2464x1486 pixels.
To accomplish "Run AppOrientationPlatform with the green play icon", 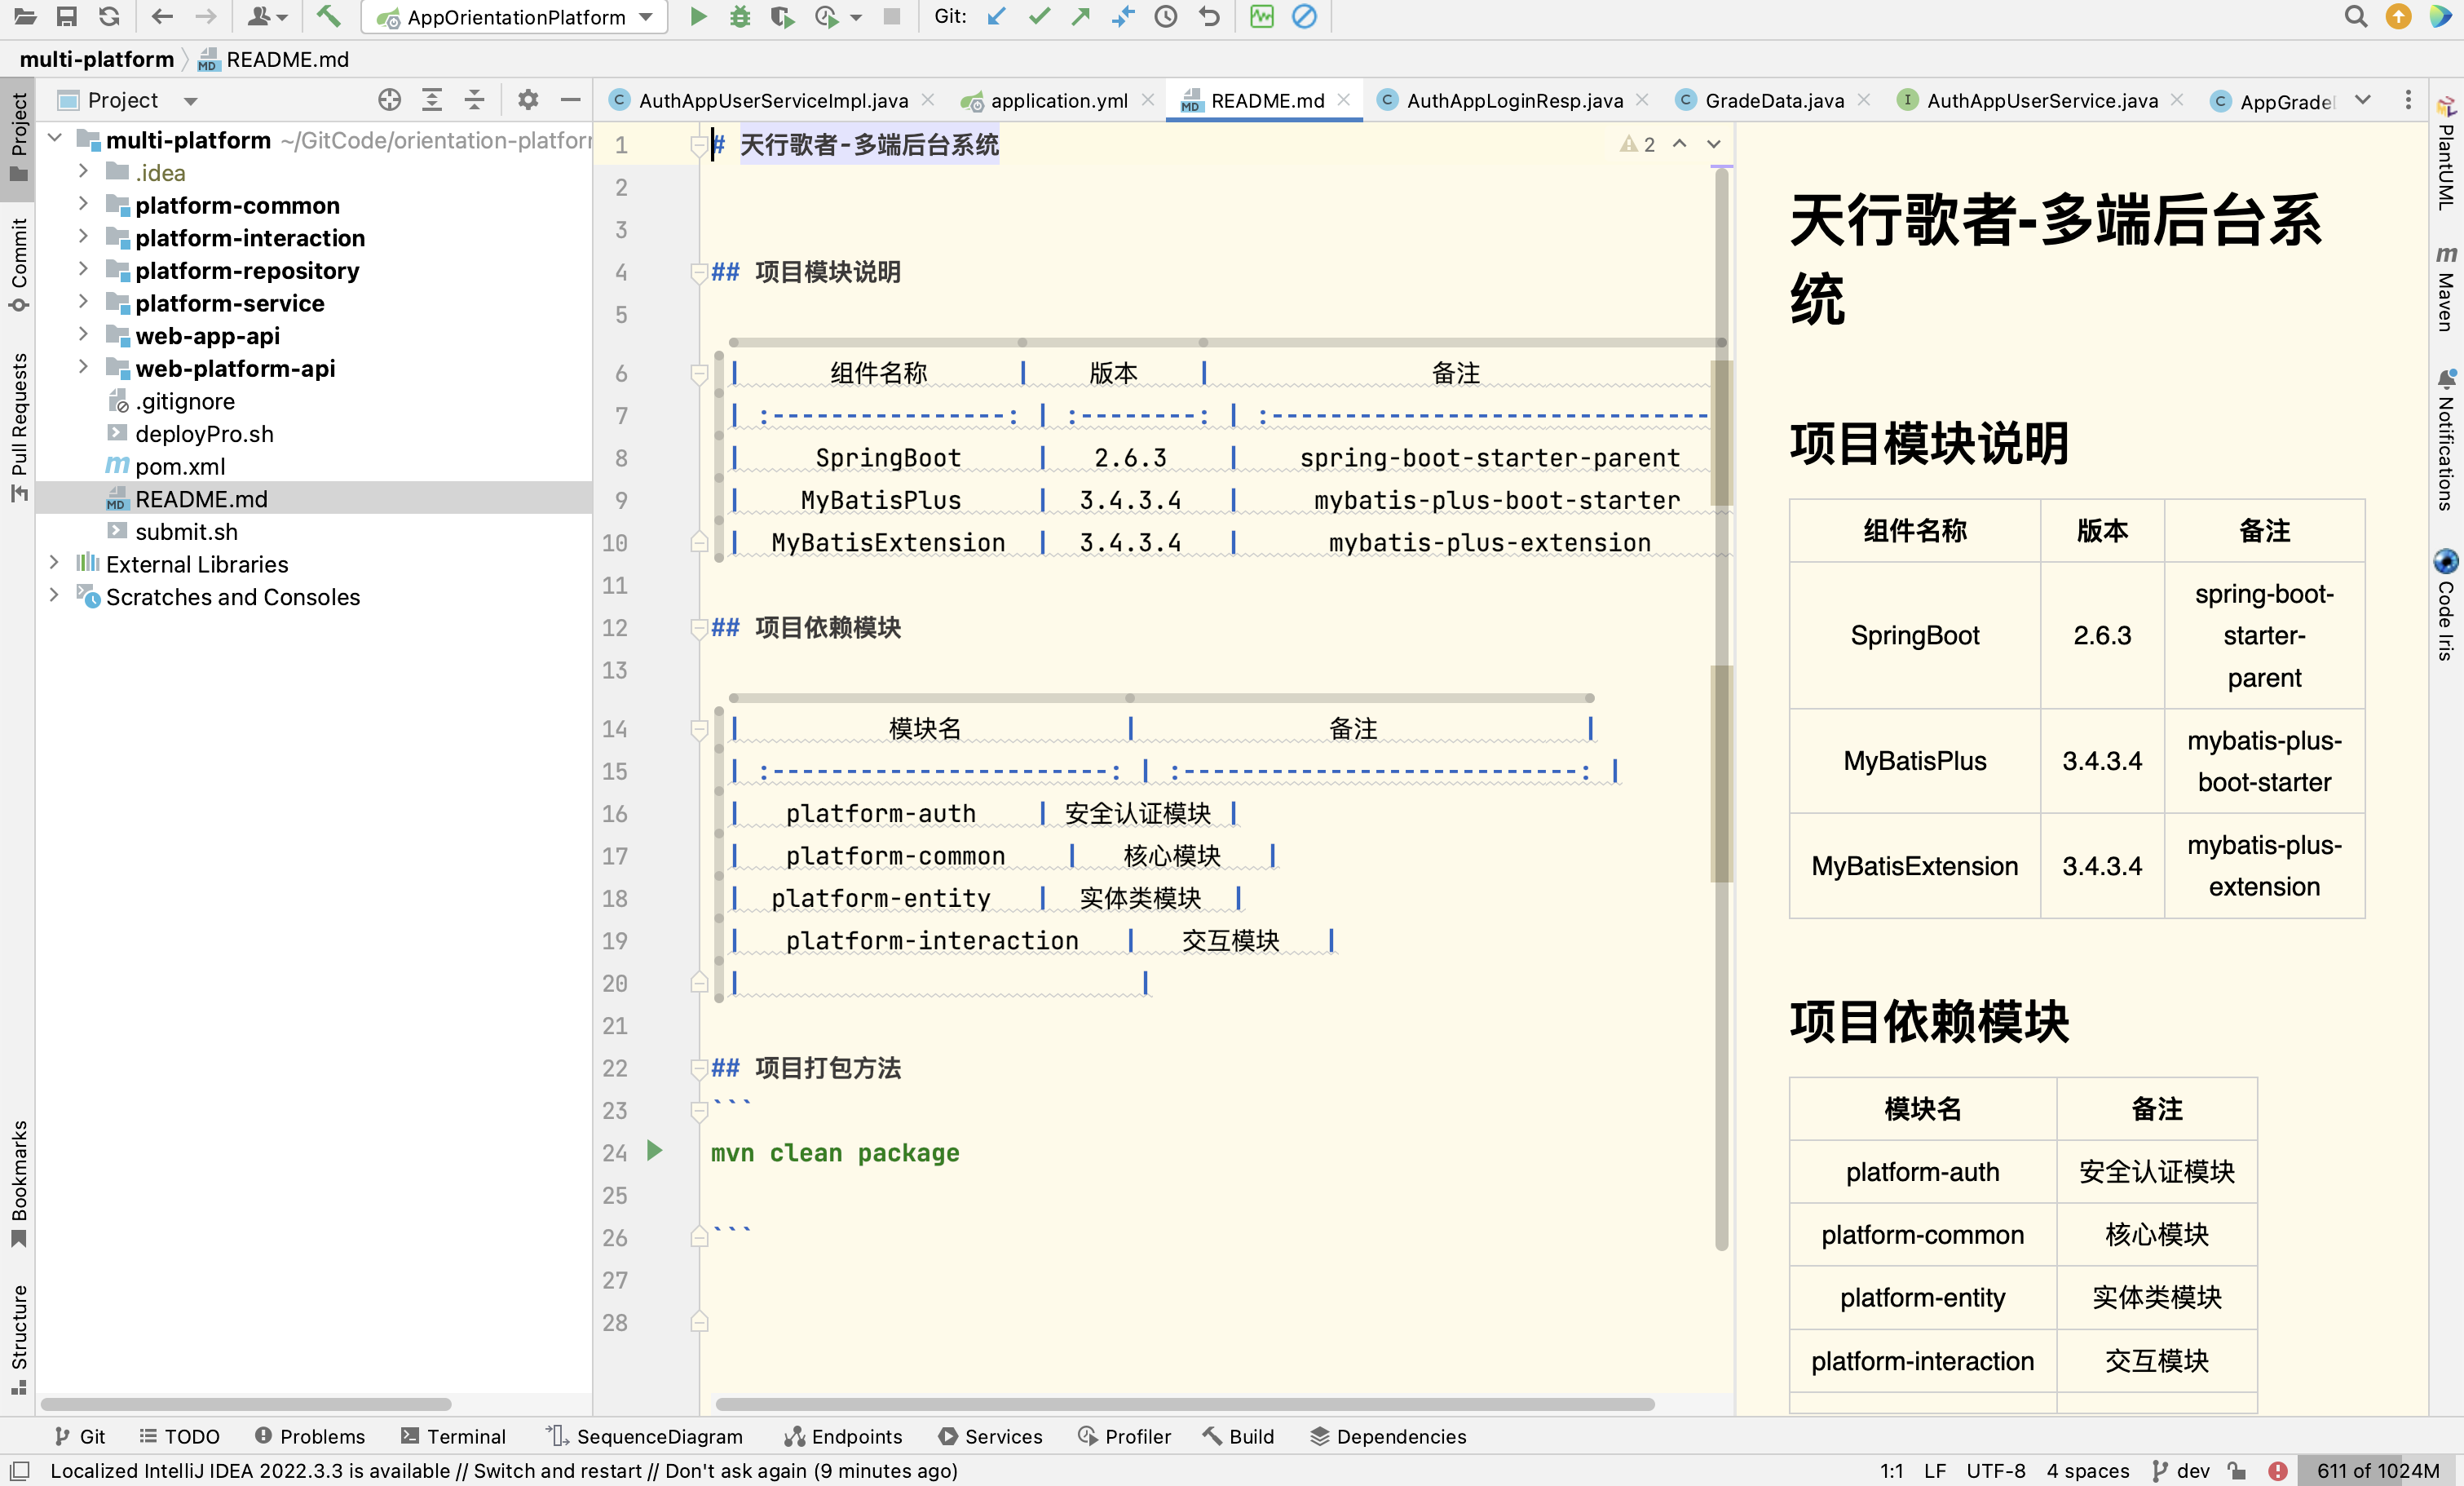I will click(x=699, y=16).
